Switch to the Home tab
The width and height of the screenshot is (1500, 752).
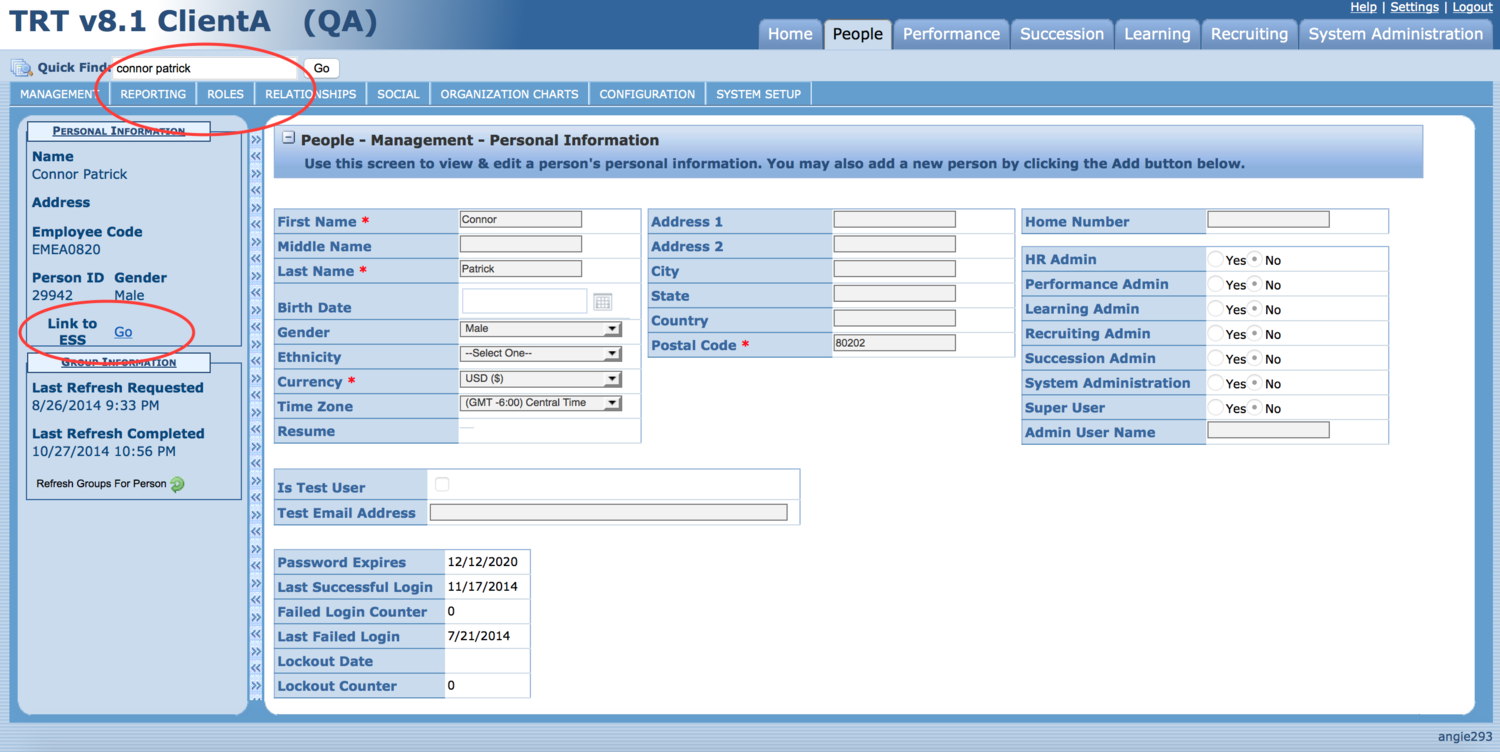point(790,34)
